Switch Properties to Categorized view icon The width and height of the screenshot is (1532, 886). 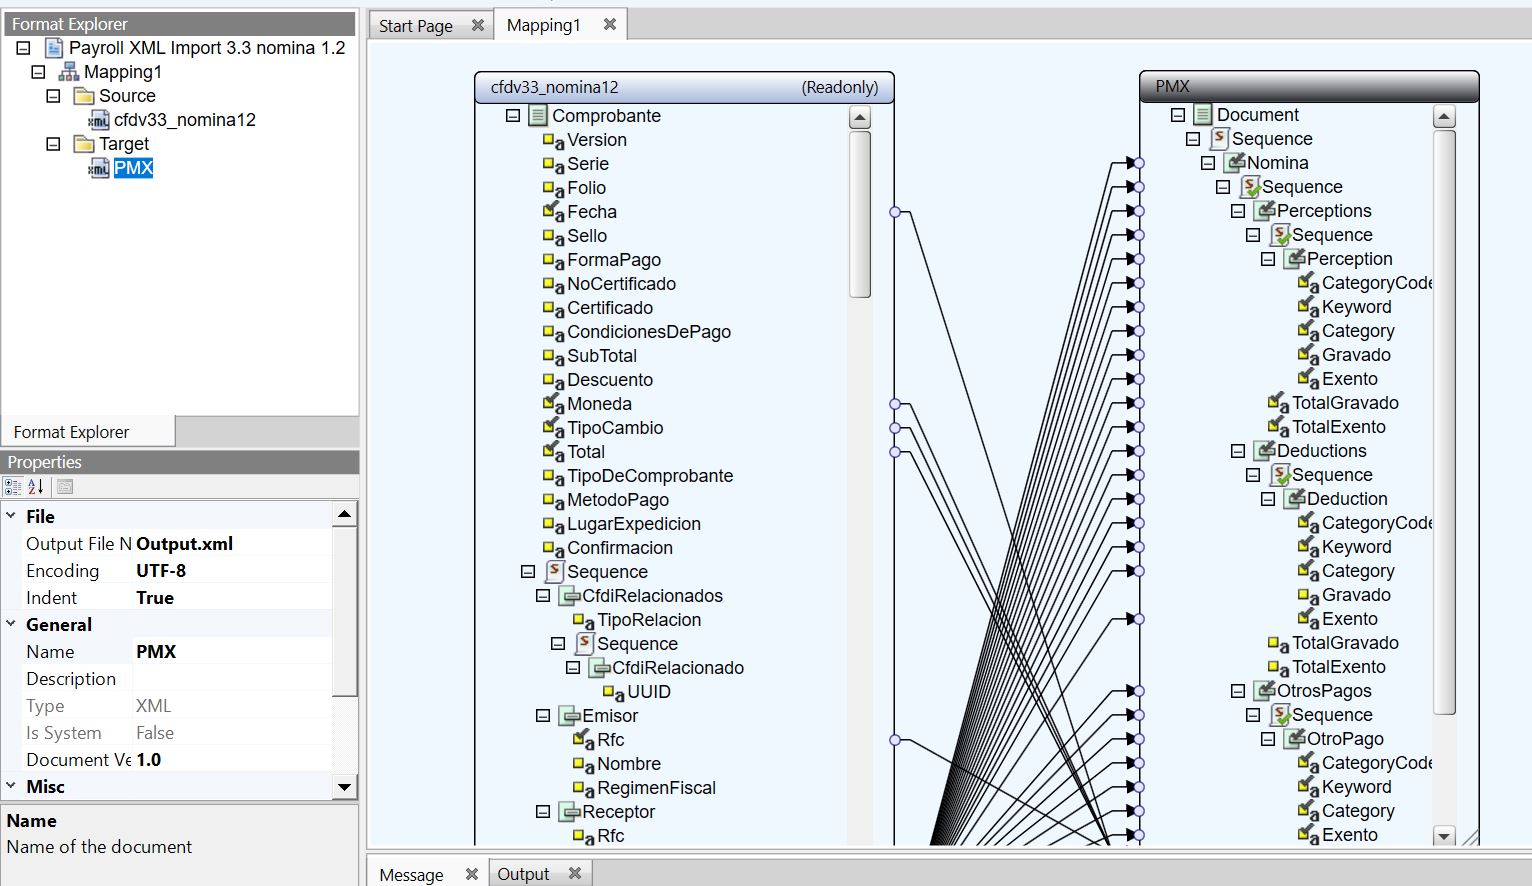point(13,487)
